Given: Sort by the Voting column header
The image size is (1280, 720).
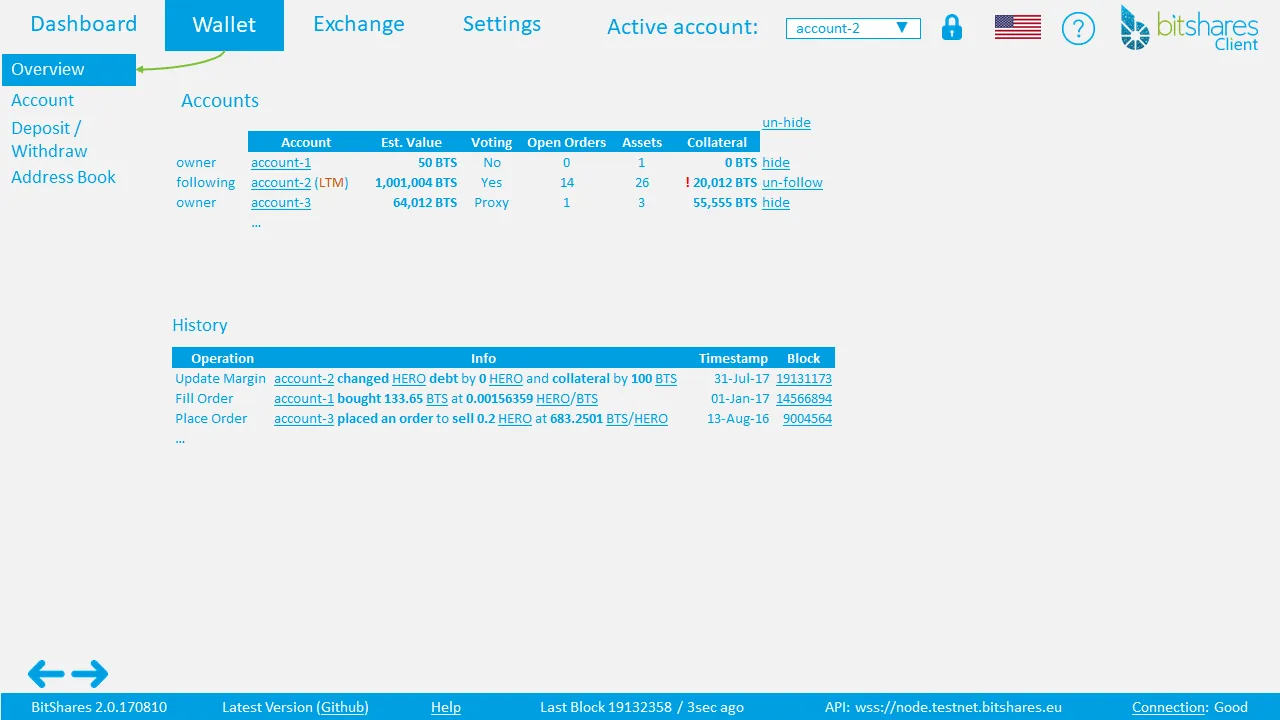Looking at the screenshot, I should [491, 142].
